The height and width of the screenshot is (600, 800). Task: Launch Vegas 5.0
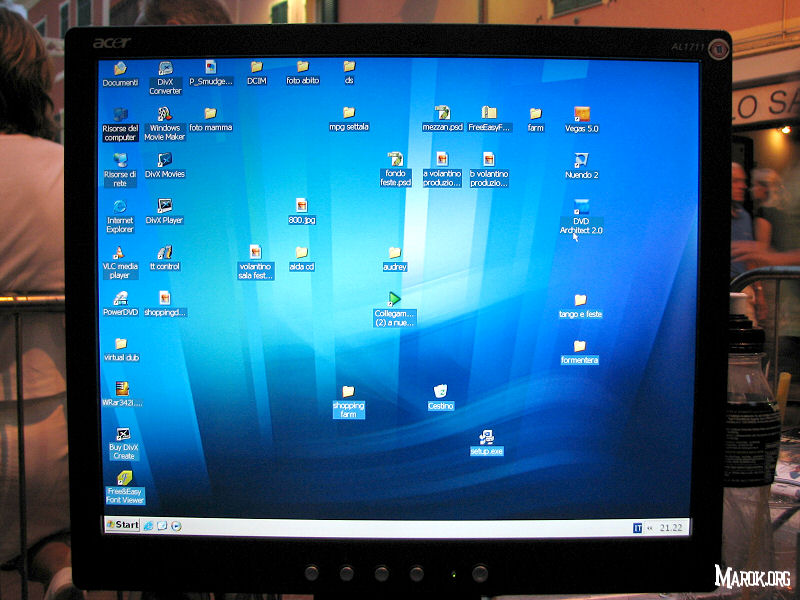coord(582,120)
